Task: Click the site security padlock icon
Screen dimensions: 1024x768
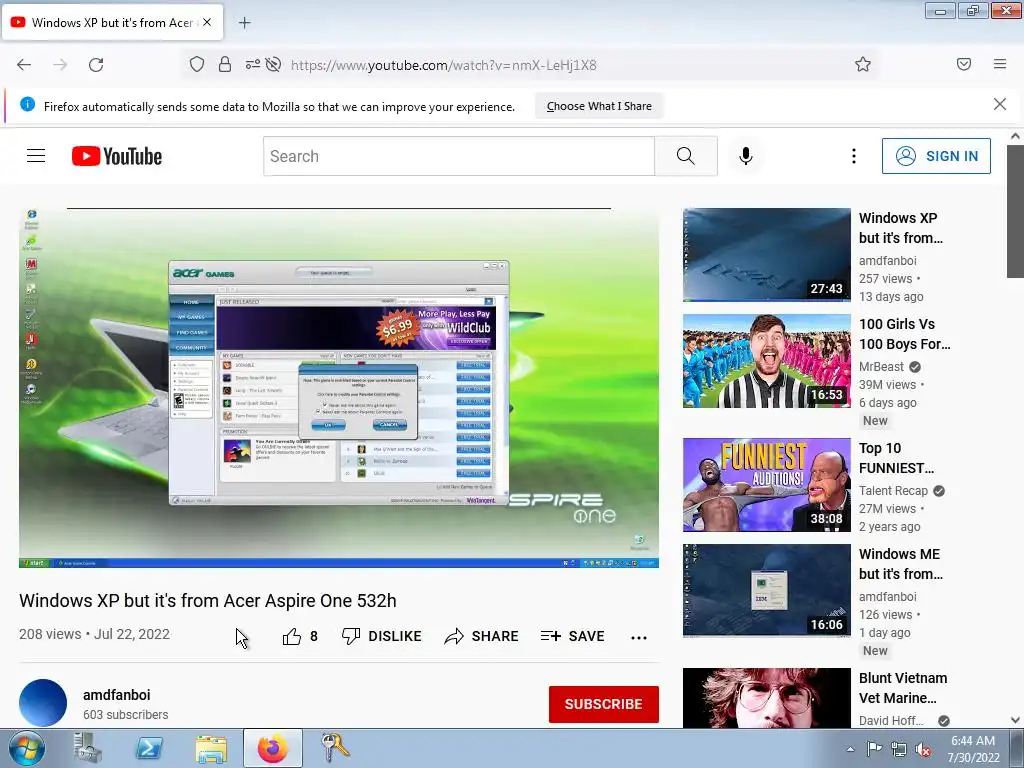Action: tap(225, 65)
